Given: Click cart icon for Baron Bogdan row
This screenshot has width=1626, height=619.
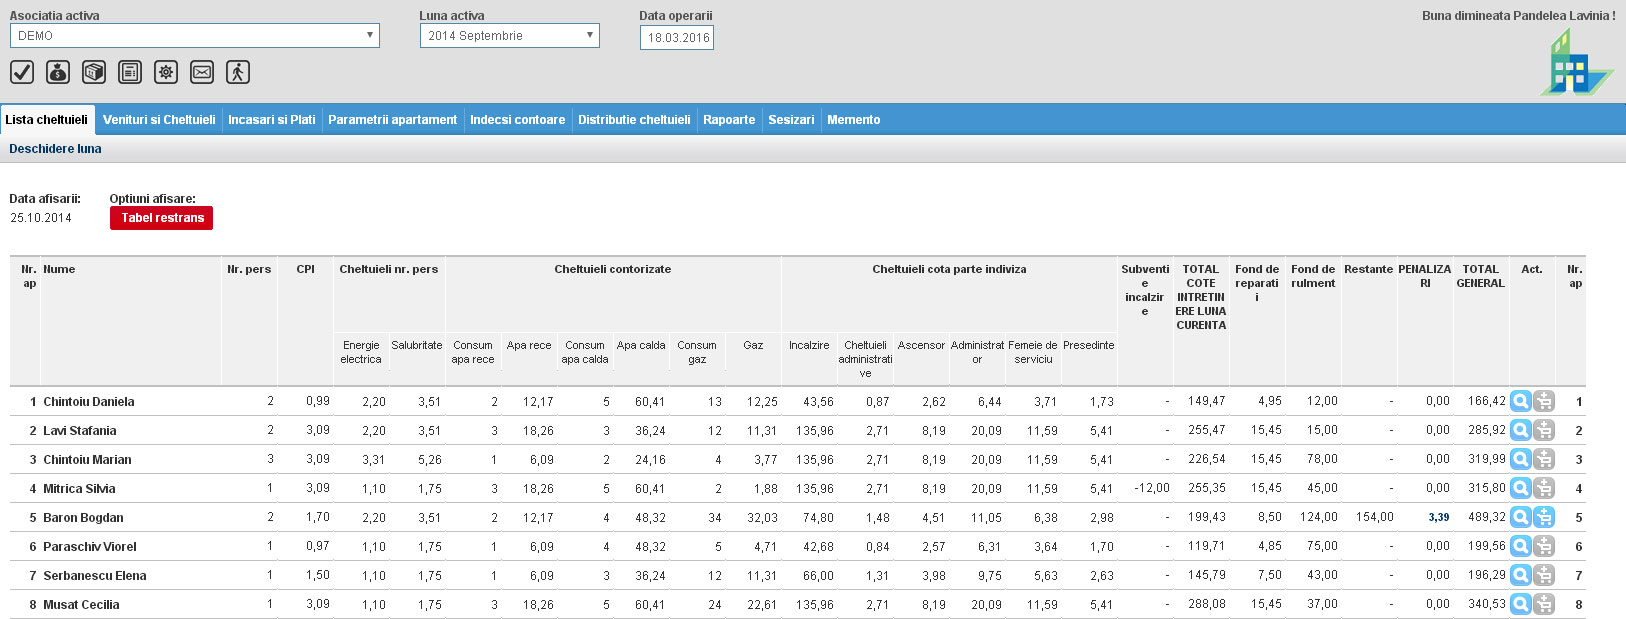Looking at the screenshot, I should click(x=1544, y=517).
